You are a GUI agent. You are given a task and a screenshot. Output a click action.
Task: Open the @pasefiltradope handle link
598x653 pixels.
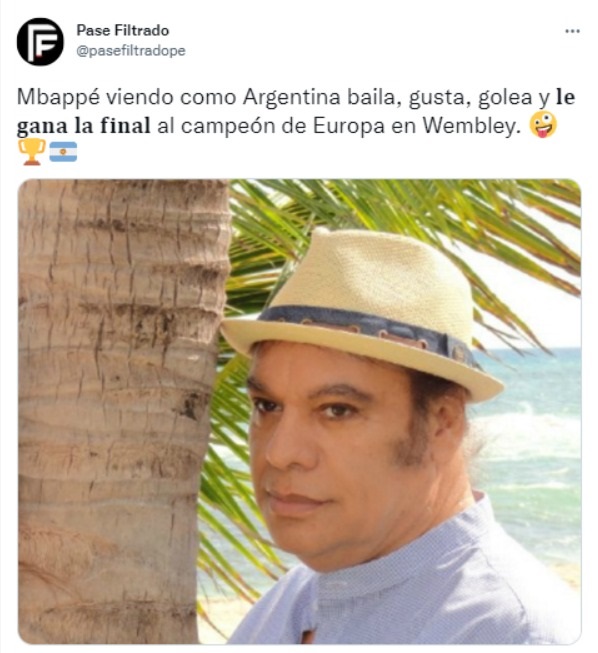pos(131,51)
